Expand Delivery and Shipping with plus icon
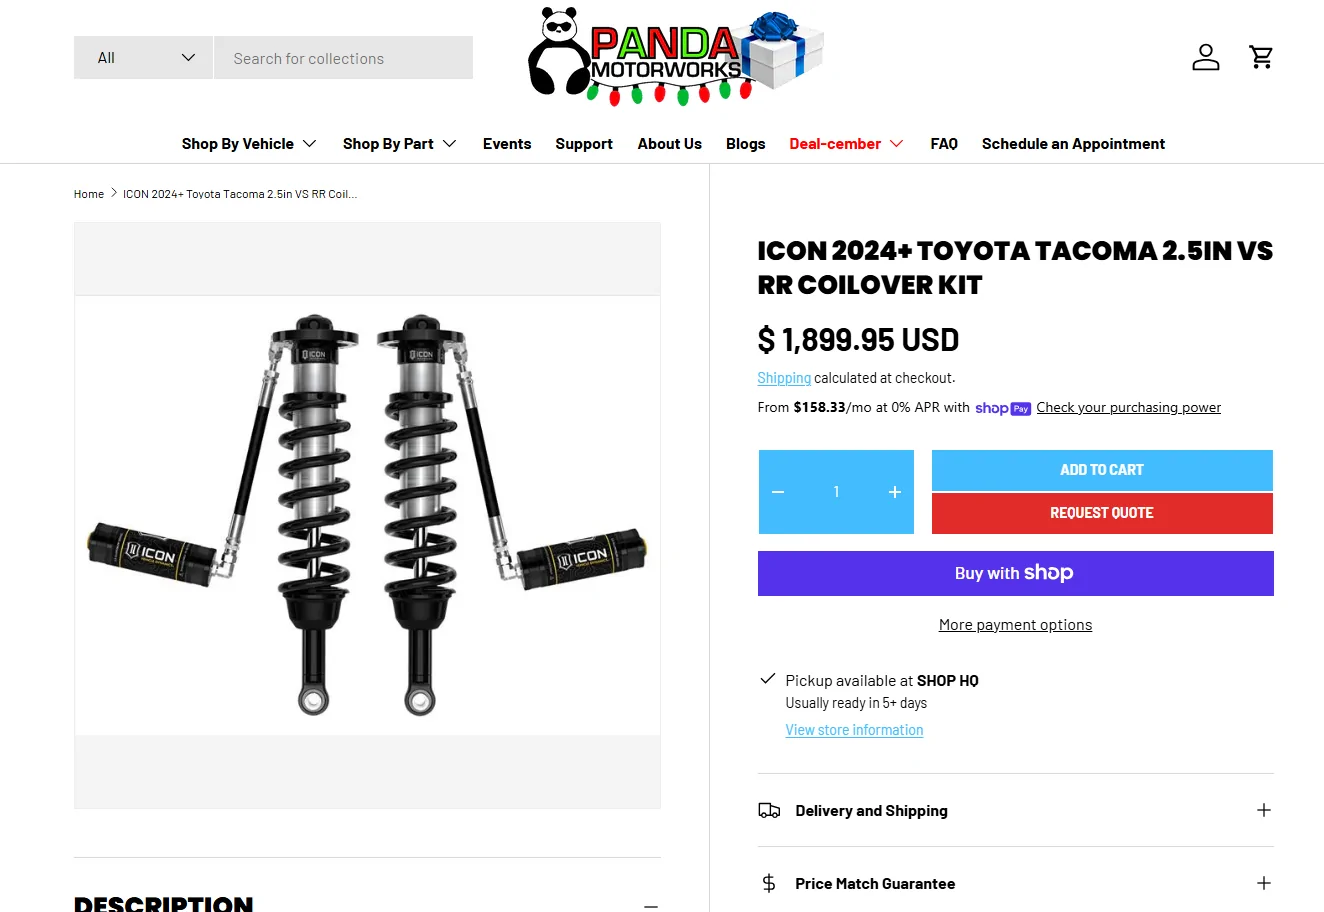 1264,810
